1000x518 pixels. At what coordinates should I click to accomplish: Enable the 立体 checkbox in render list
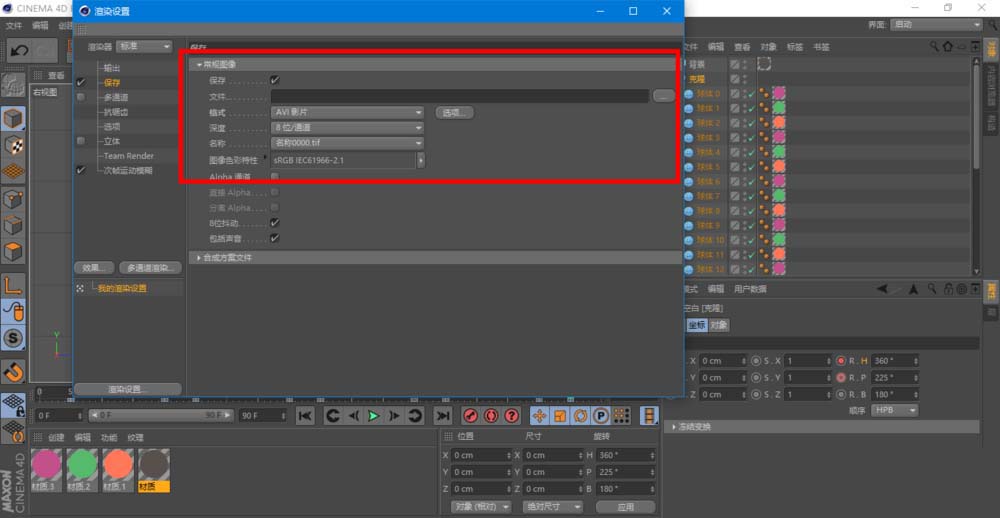point(80,141)
